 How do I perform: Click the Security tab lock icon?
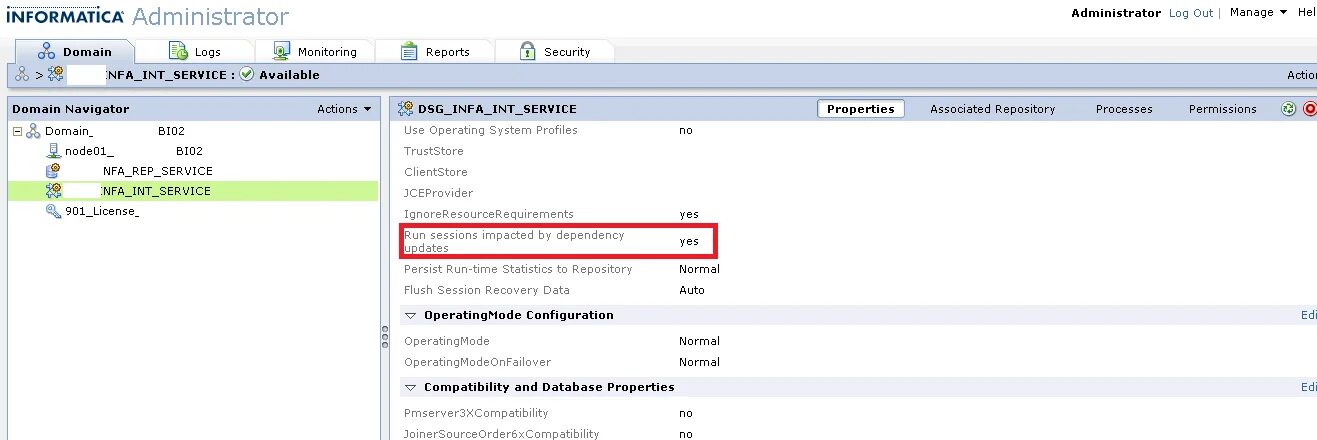[x=528, y=51]
